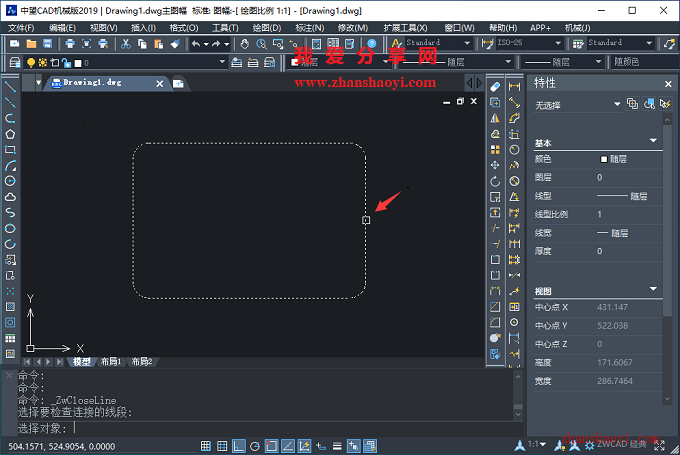Select the Polygon drawing tool
Viewport: 680px width, 455px height.
tap(10, 134)
